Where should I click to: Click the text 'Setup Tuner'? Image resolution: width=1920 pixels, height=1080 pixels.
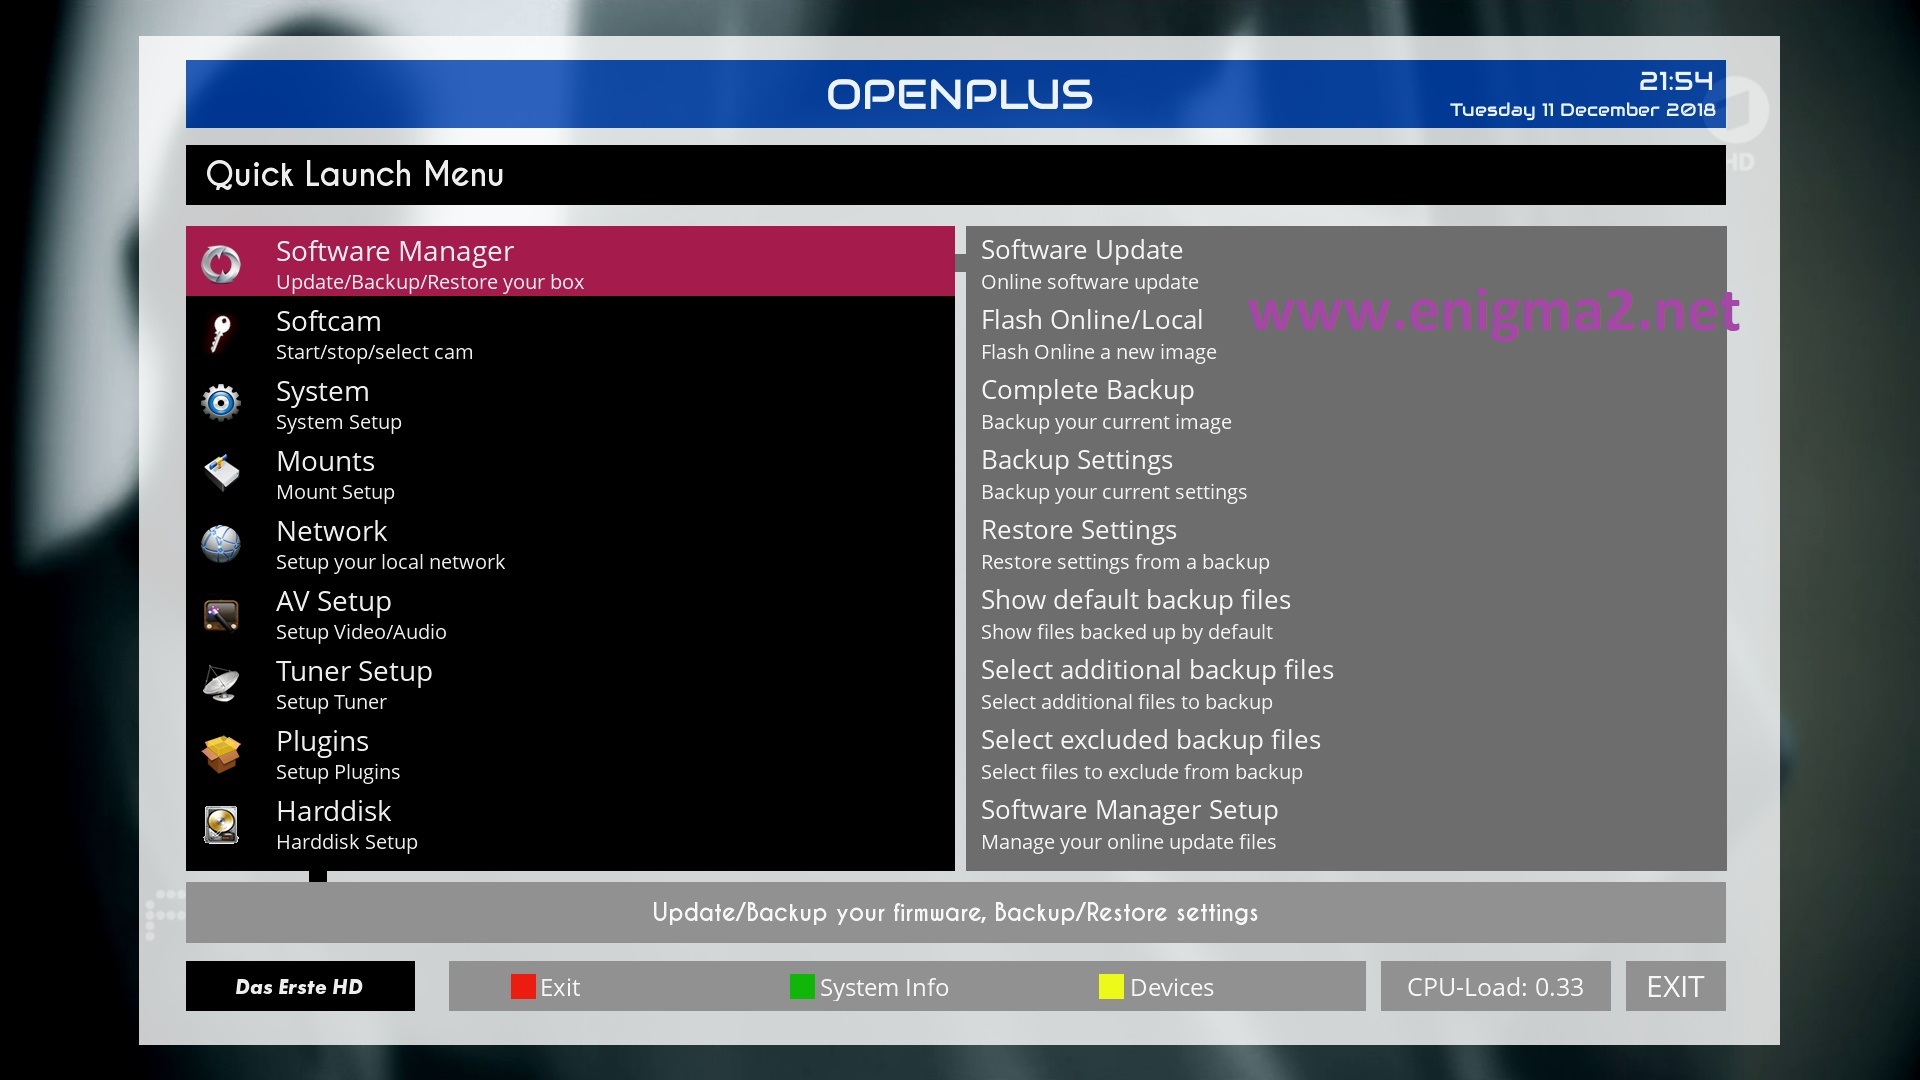tap(331, 702)
